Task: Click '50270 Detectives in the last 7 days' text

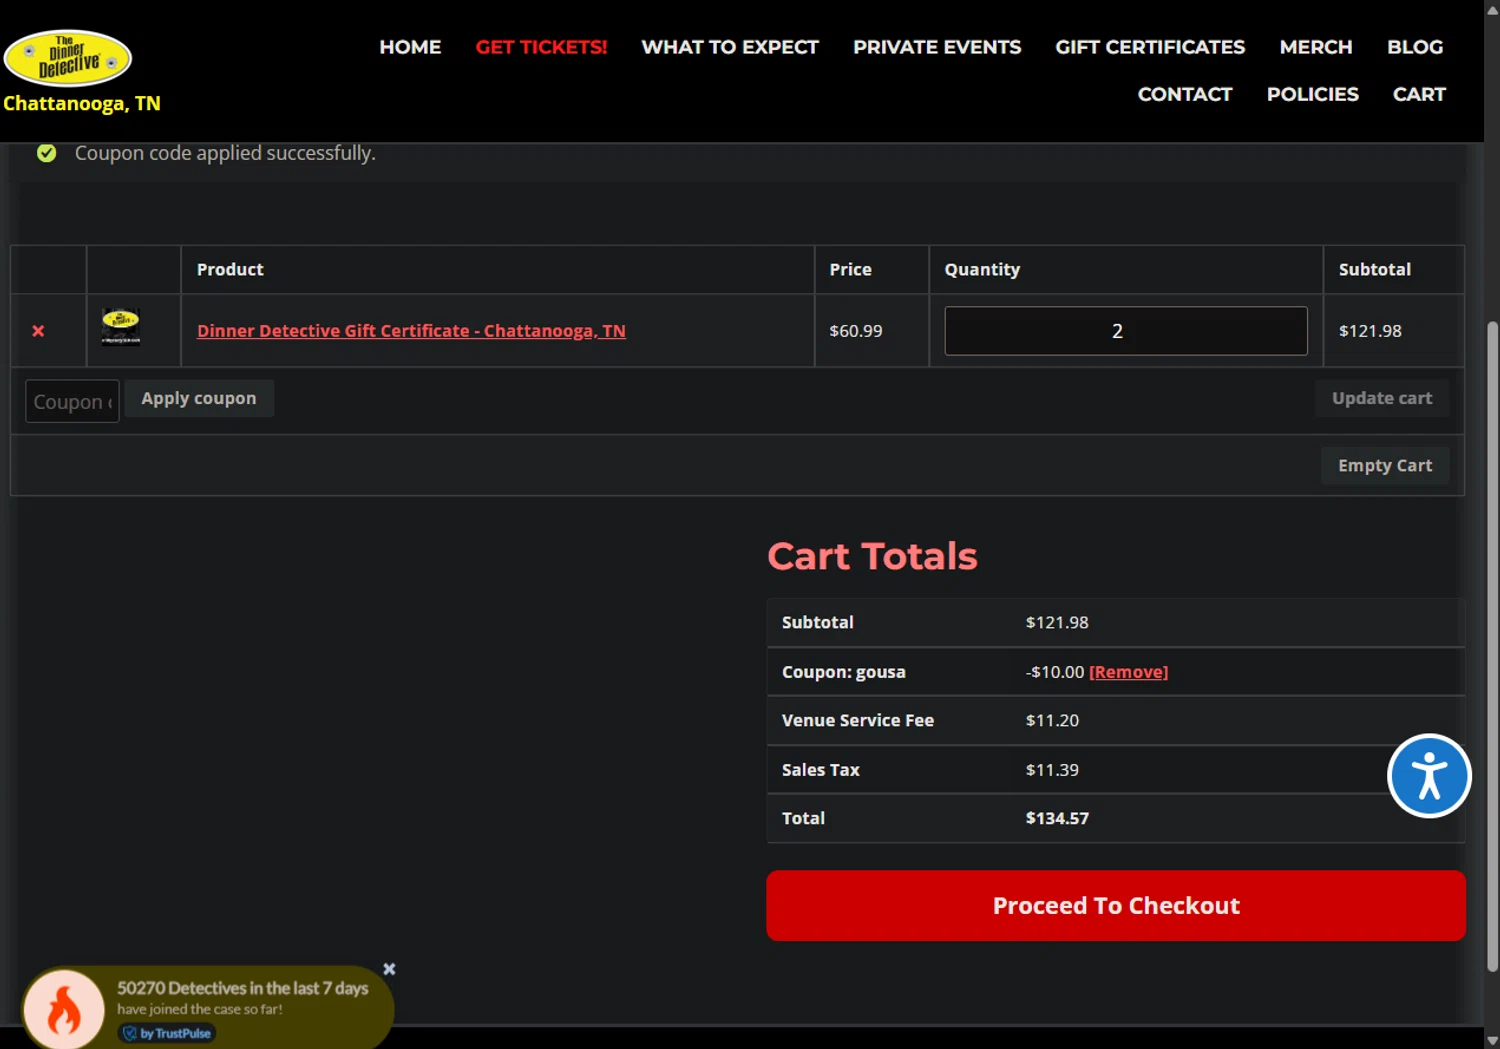Action: pos(243,988)
